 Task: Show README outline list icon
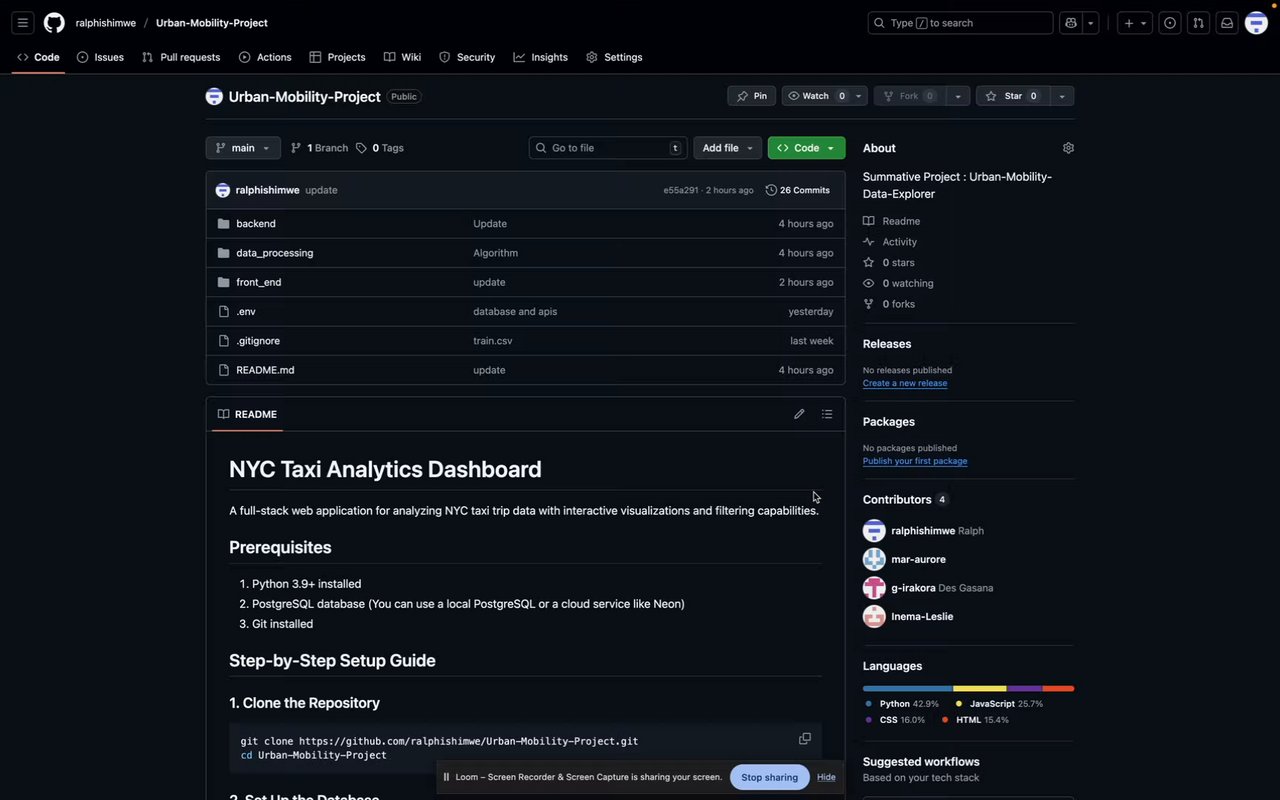point(827,414)
